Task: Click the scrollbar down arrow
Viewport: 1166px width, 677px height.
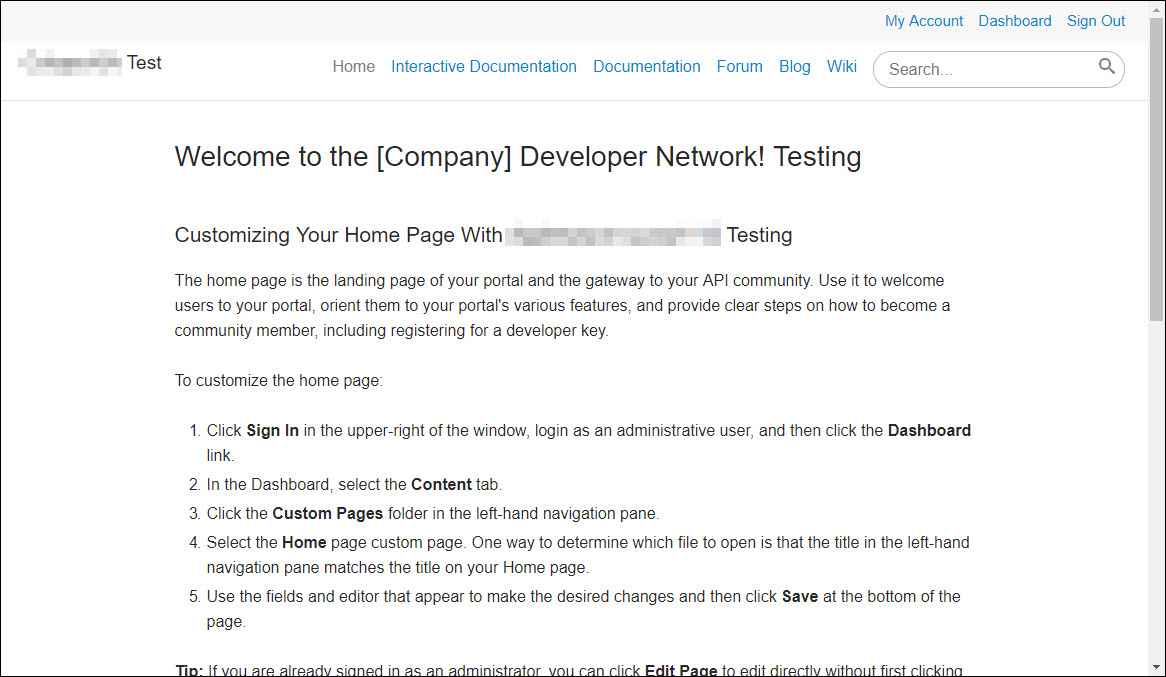Action: (x=1156, y=667)
